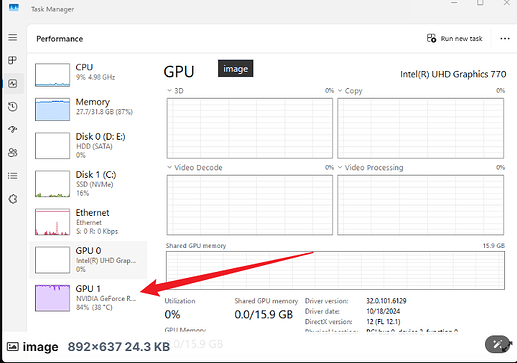The image size is (517, 363).
Task: Open the Copy engine dropdown chevron
Action: click(x=340, y=91)
